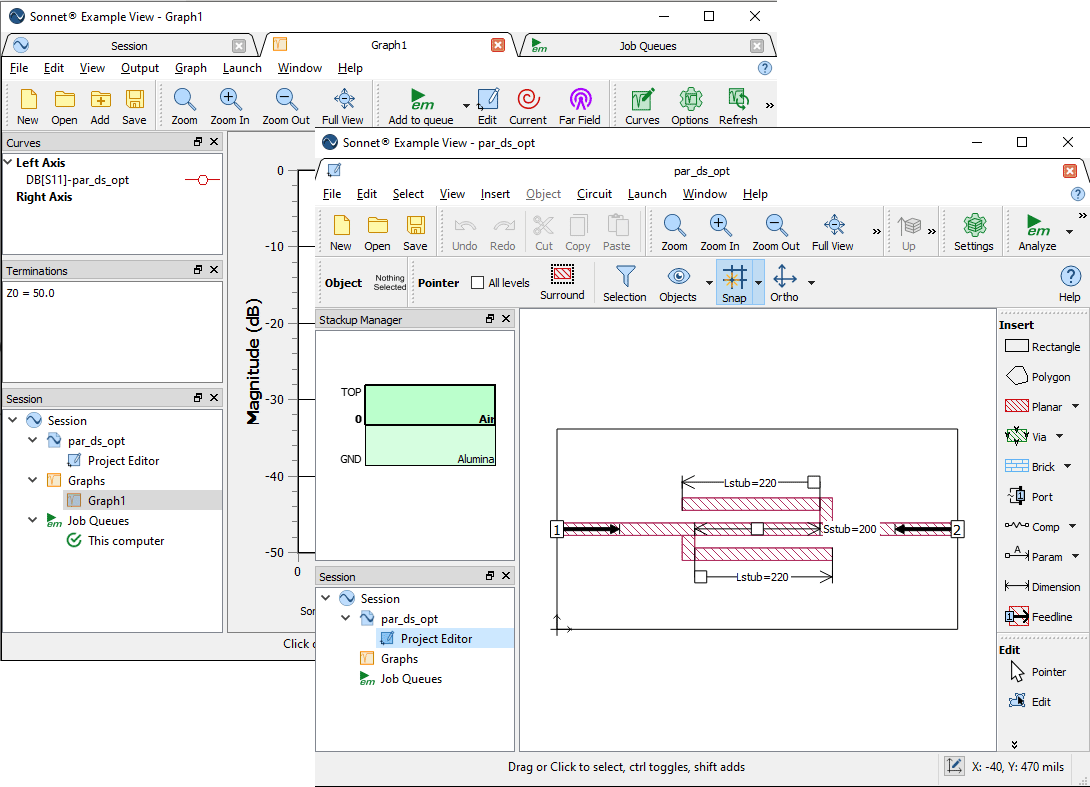Screen dimensions: 1090x787
Task: Float the Curves panel in Graph1 window
Action: click(x=197, y=141)
